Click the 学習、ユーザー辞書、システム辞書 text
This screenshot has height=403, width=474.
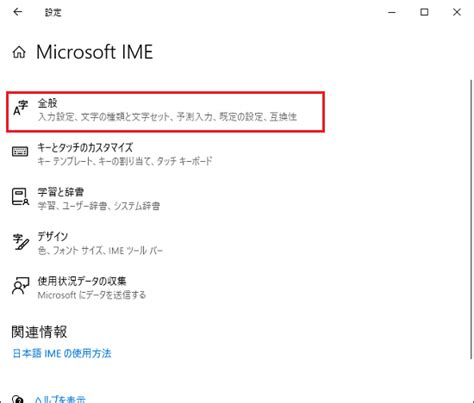pyautogui.click(x=99, y=206)
